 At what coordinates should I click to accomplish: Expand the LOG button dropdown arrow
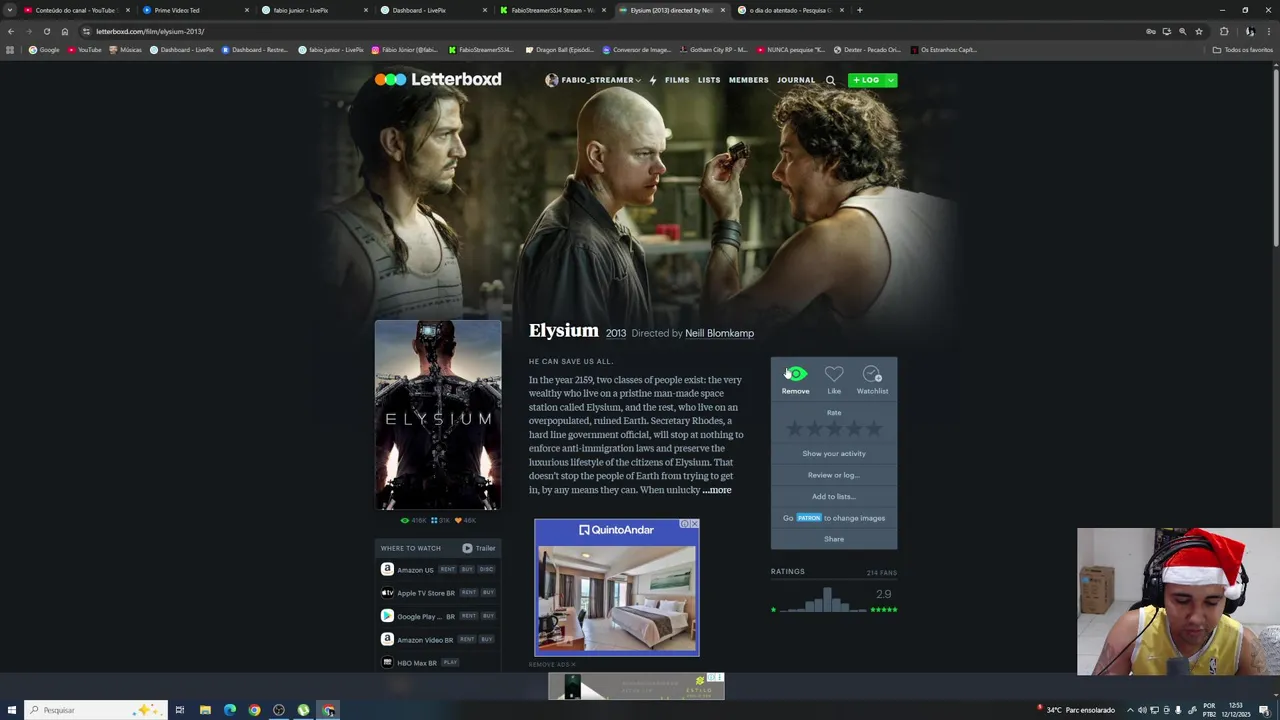891,80
